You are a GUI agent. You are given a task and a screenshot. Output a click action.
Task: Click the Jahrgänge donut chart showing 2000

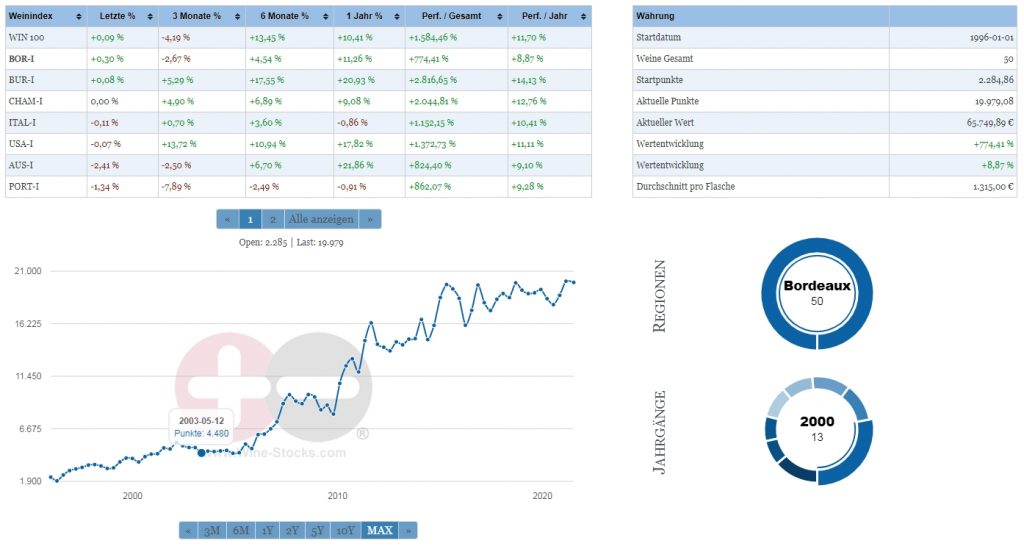tap(817, 430)
